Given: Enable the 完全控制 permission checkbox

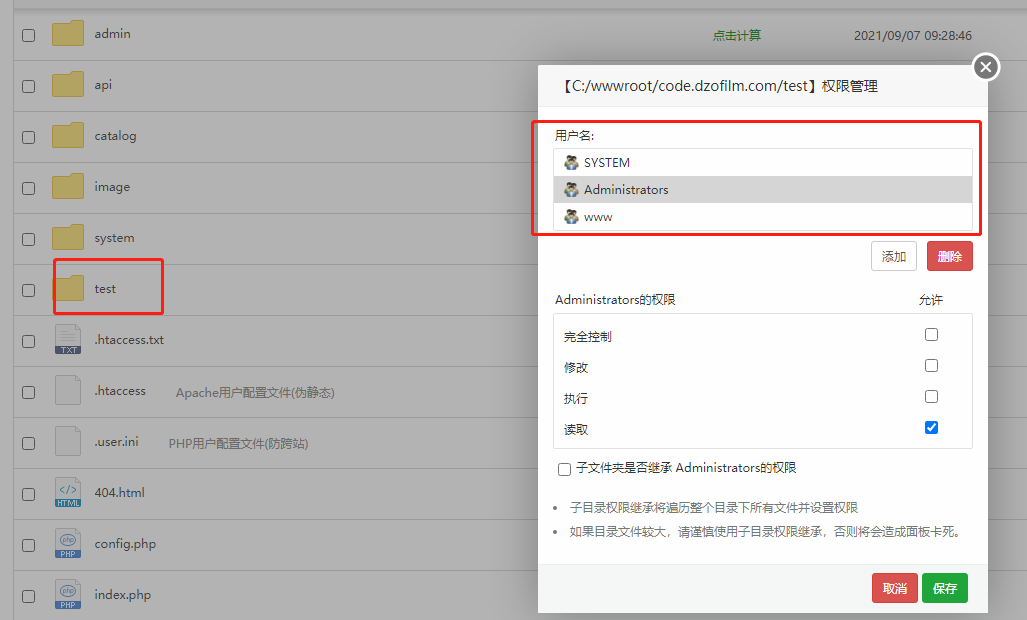Looking at the screenshot, I should (931, 335).
